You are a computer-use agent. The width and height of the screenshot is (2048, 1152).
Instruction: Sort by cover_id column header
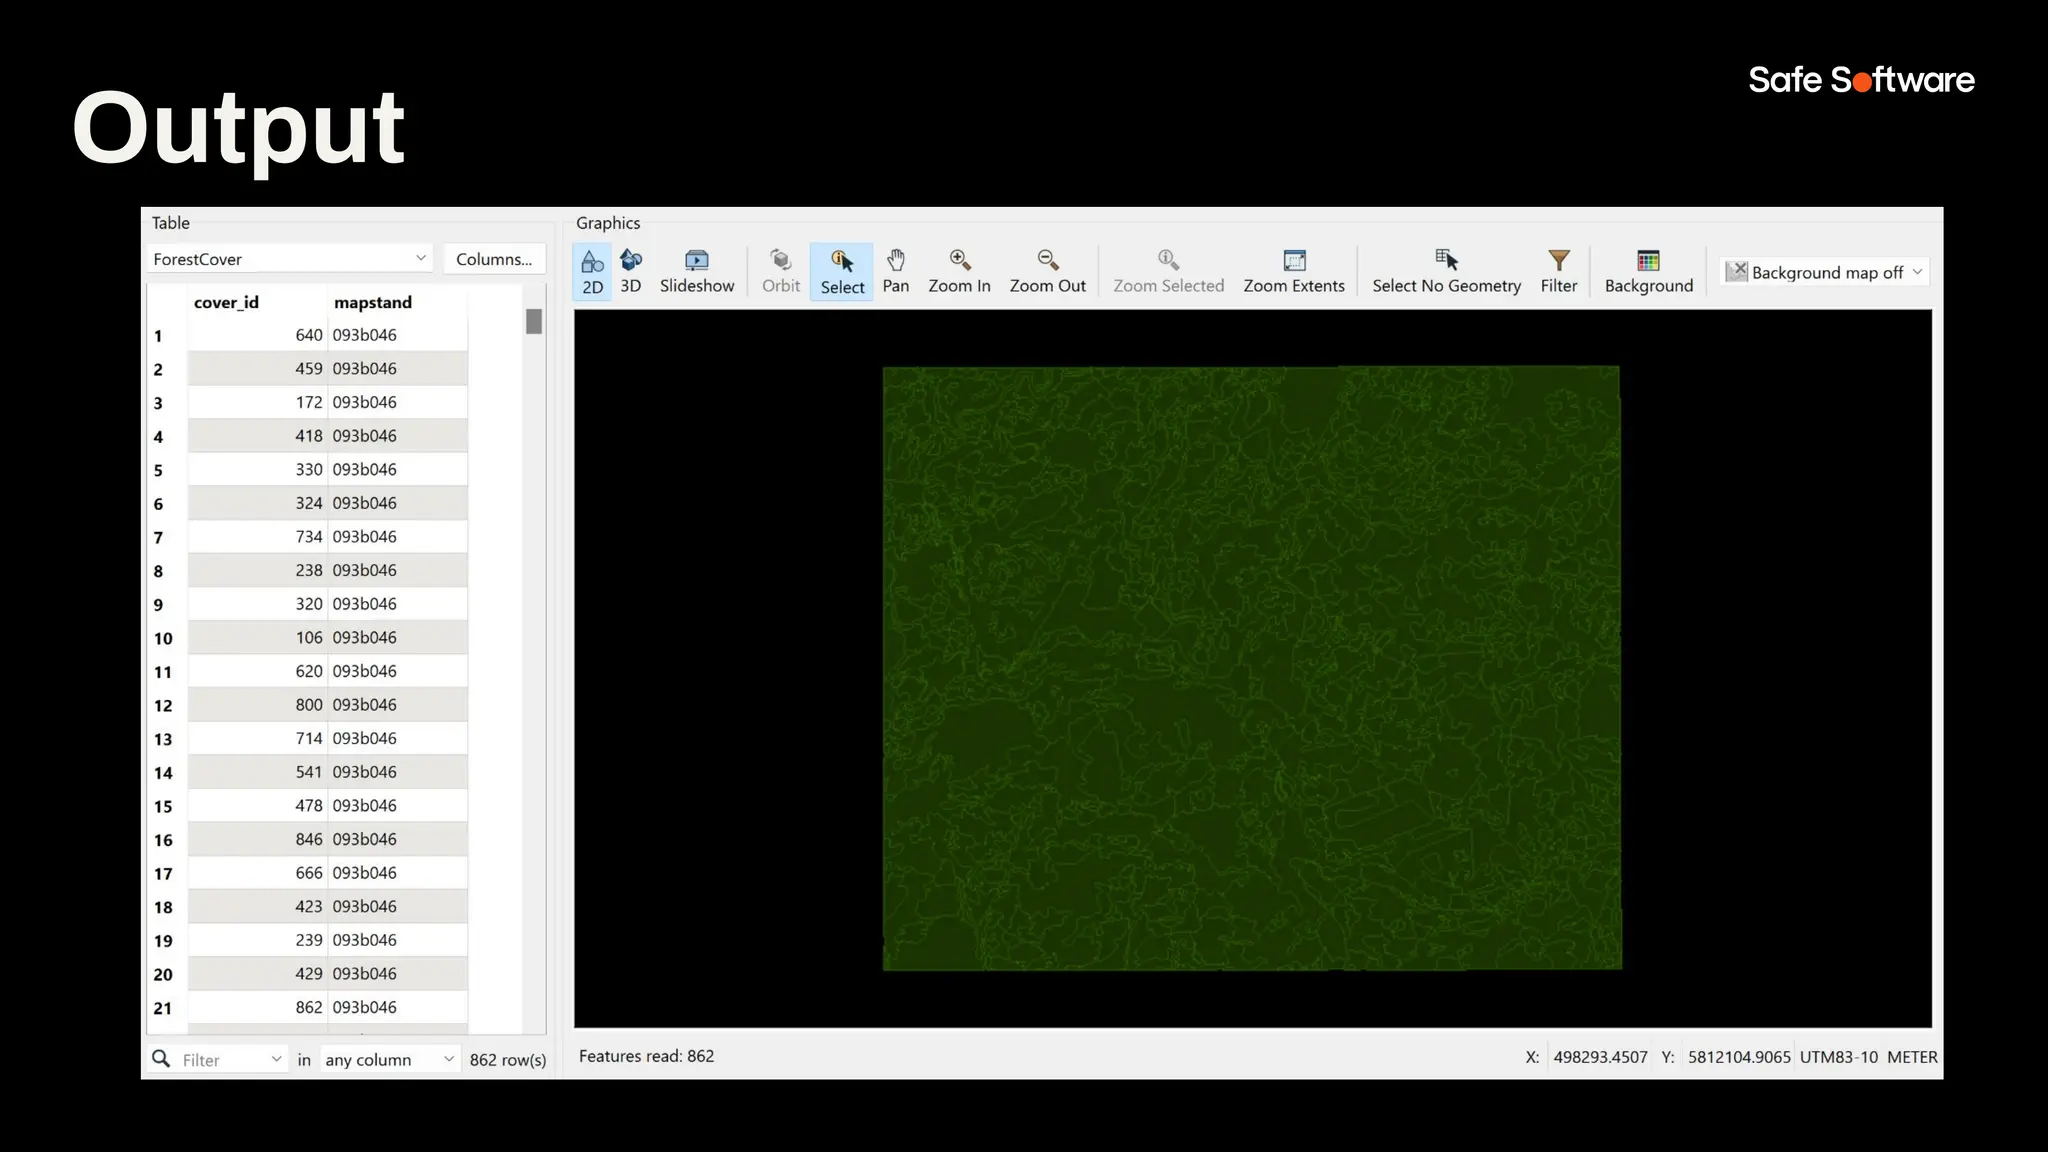tap(226, 302)
